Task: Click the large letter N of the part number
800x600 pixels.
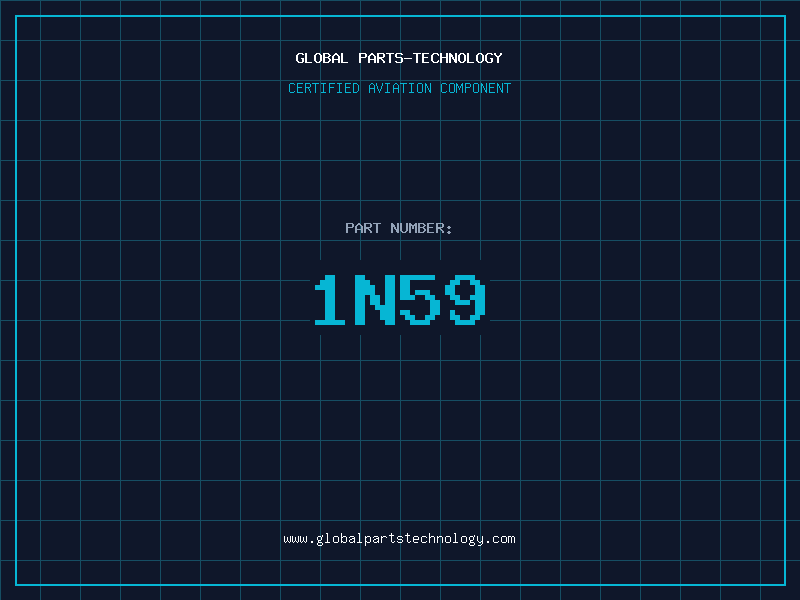Action: point(375,299)
